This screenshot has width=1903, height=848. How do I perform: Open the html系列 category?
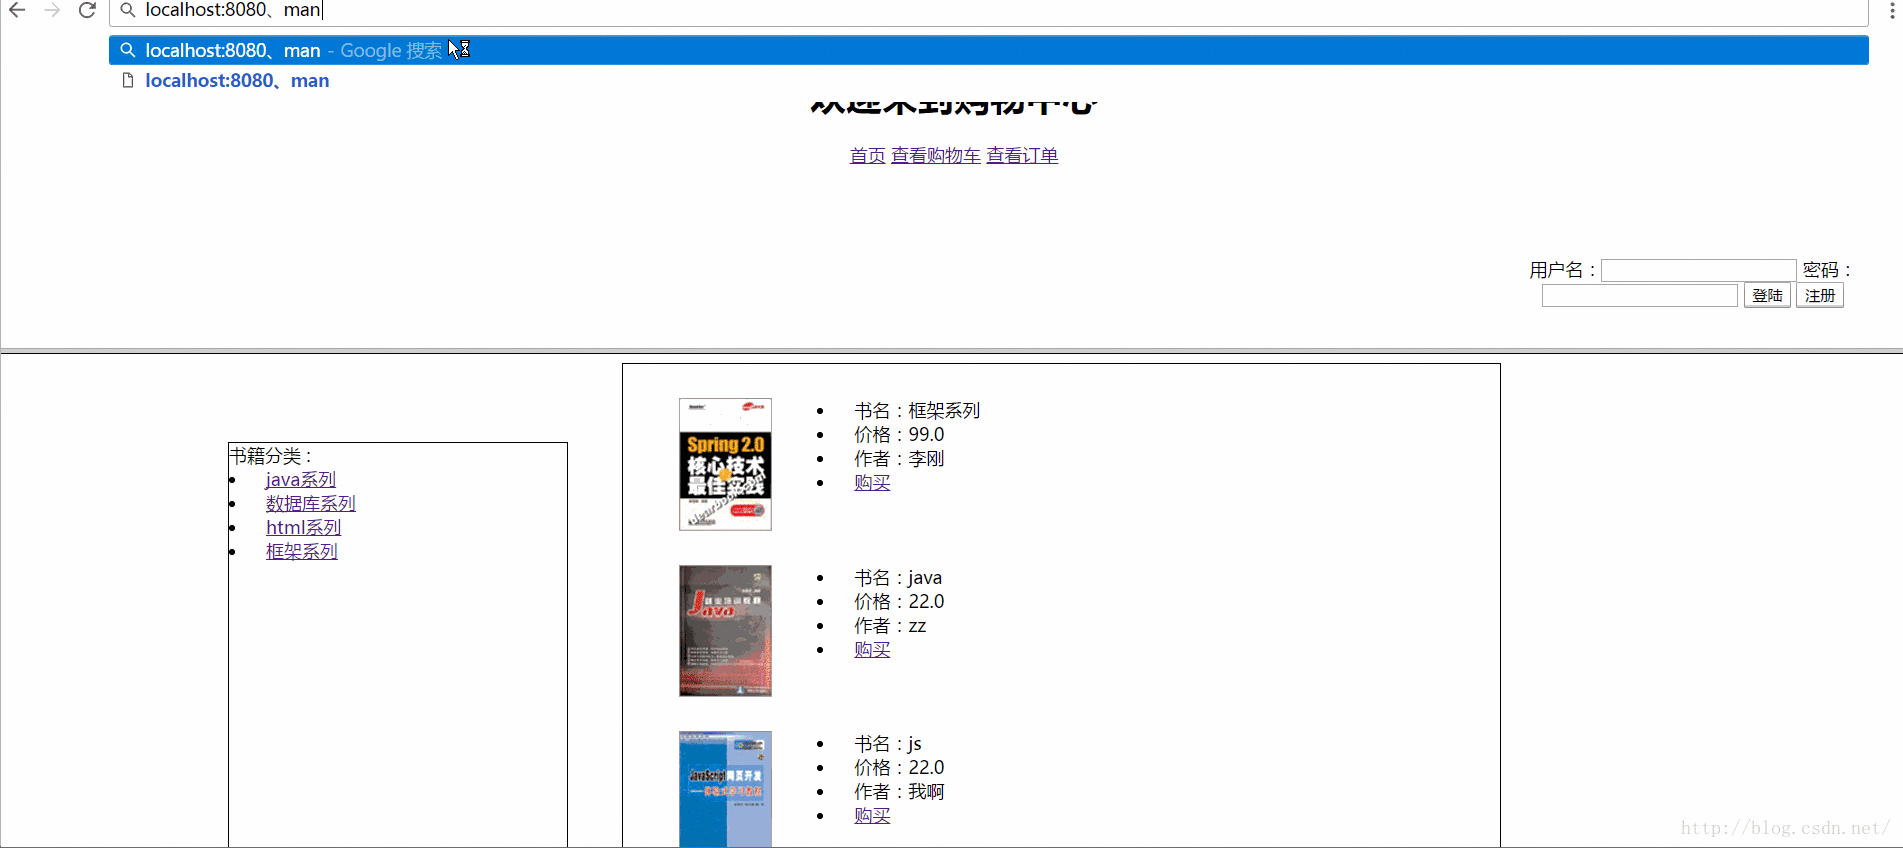click(x=303, y=528)
